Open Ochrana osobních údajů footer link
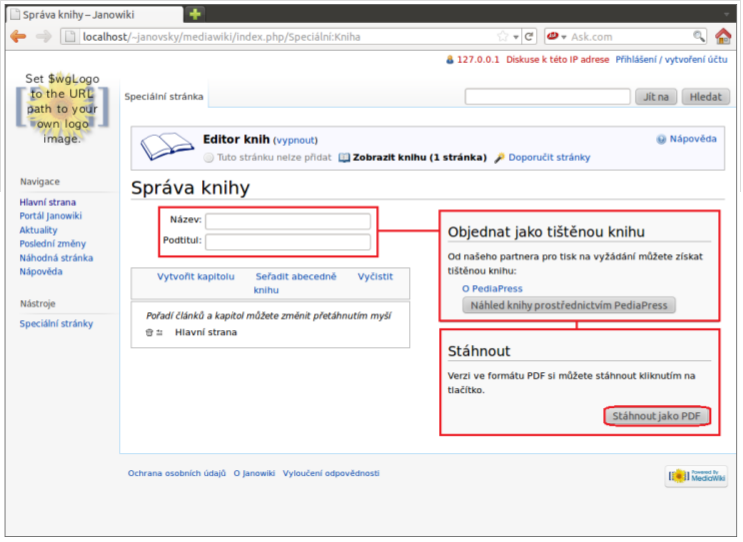 [x=177, y=473]
